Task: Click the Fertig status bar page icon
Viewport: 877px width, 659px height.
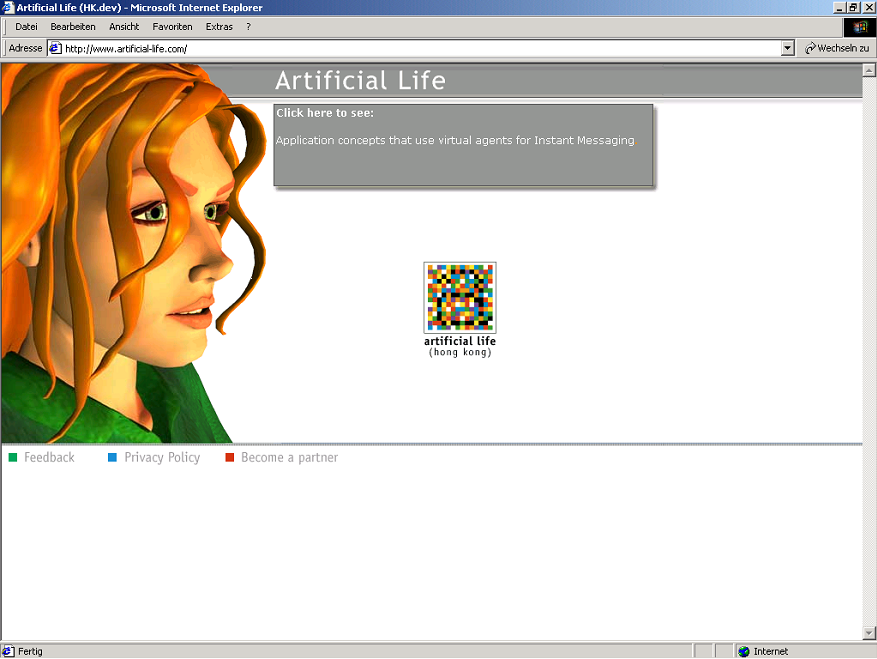Action: 8,651
